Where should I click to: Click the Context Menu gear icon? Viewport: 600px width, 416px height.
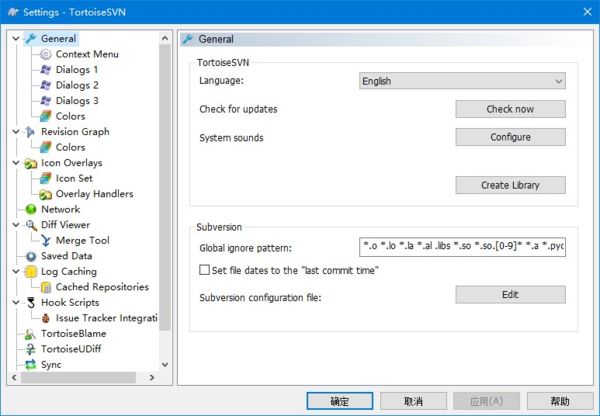[x=46, y=54]
